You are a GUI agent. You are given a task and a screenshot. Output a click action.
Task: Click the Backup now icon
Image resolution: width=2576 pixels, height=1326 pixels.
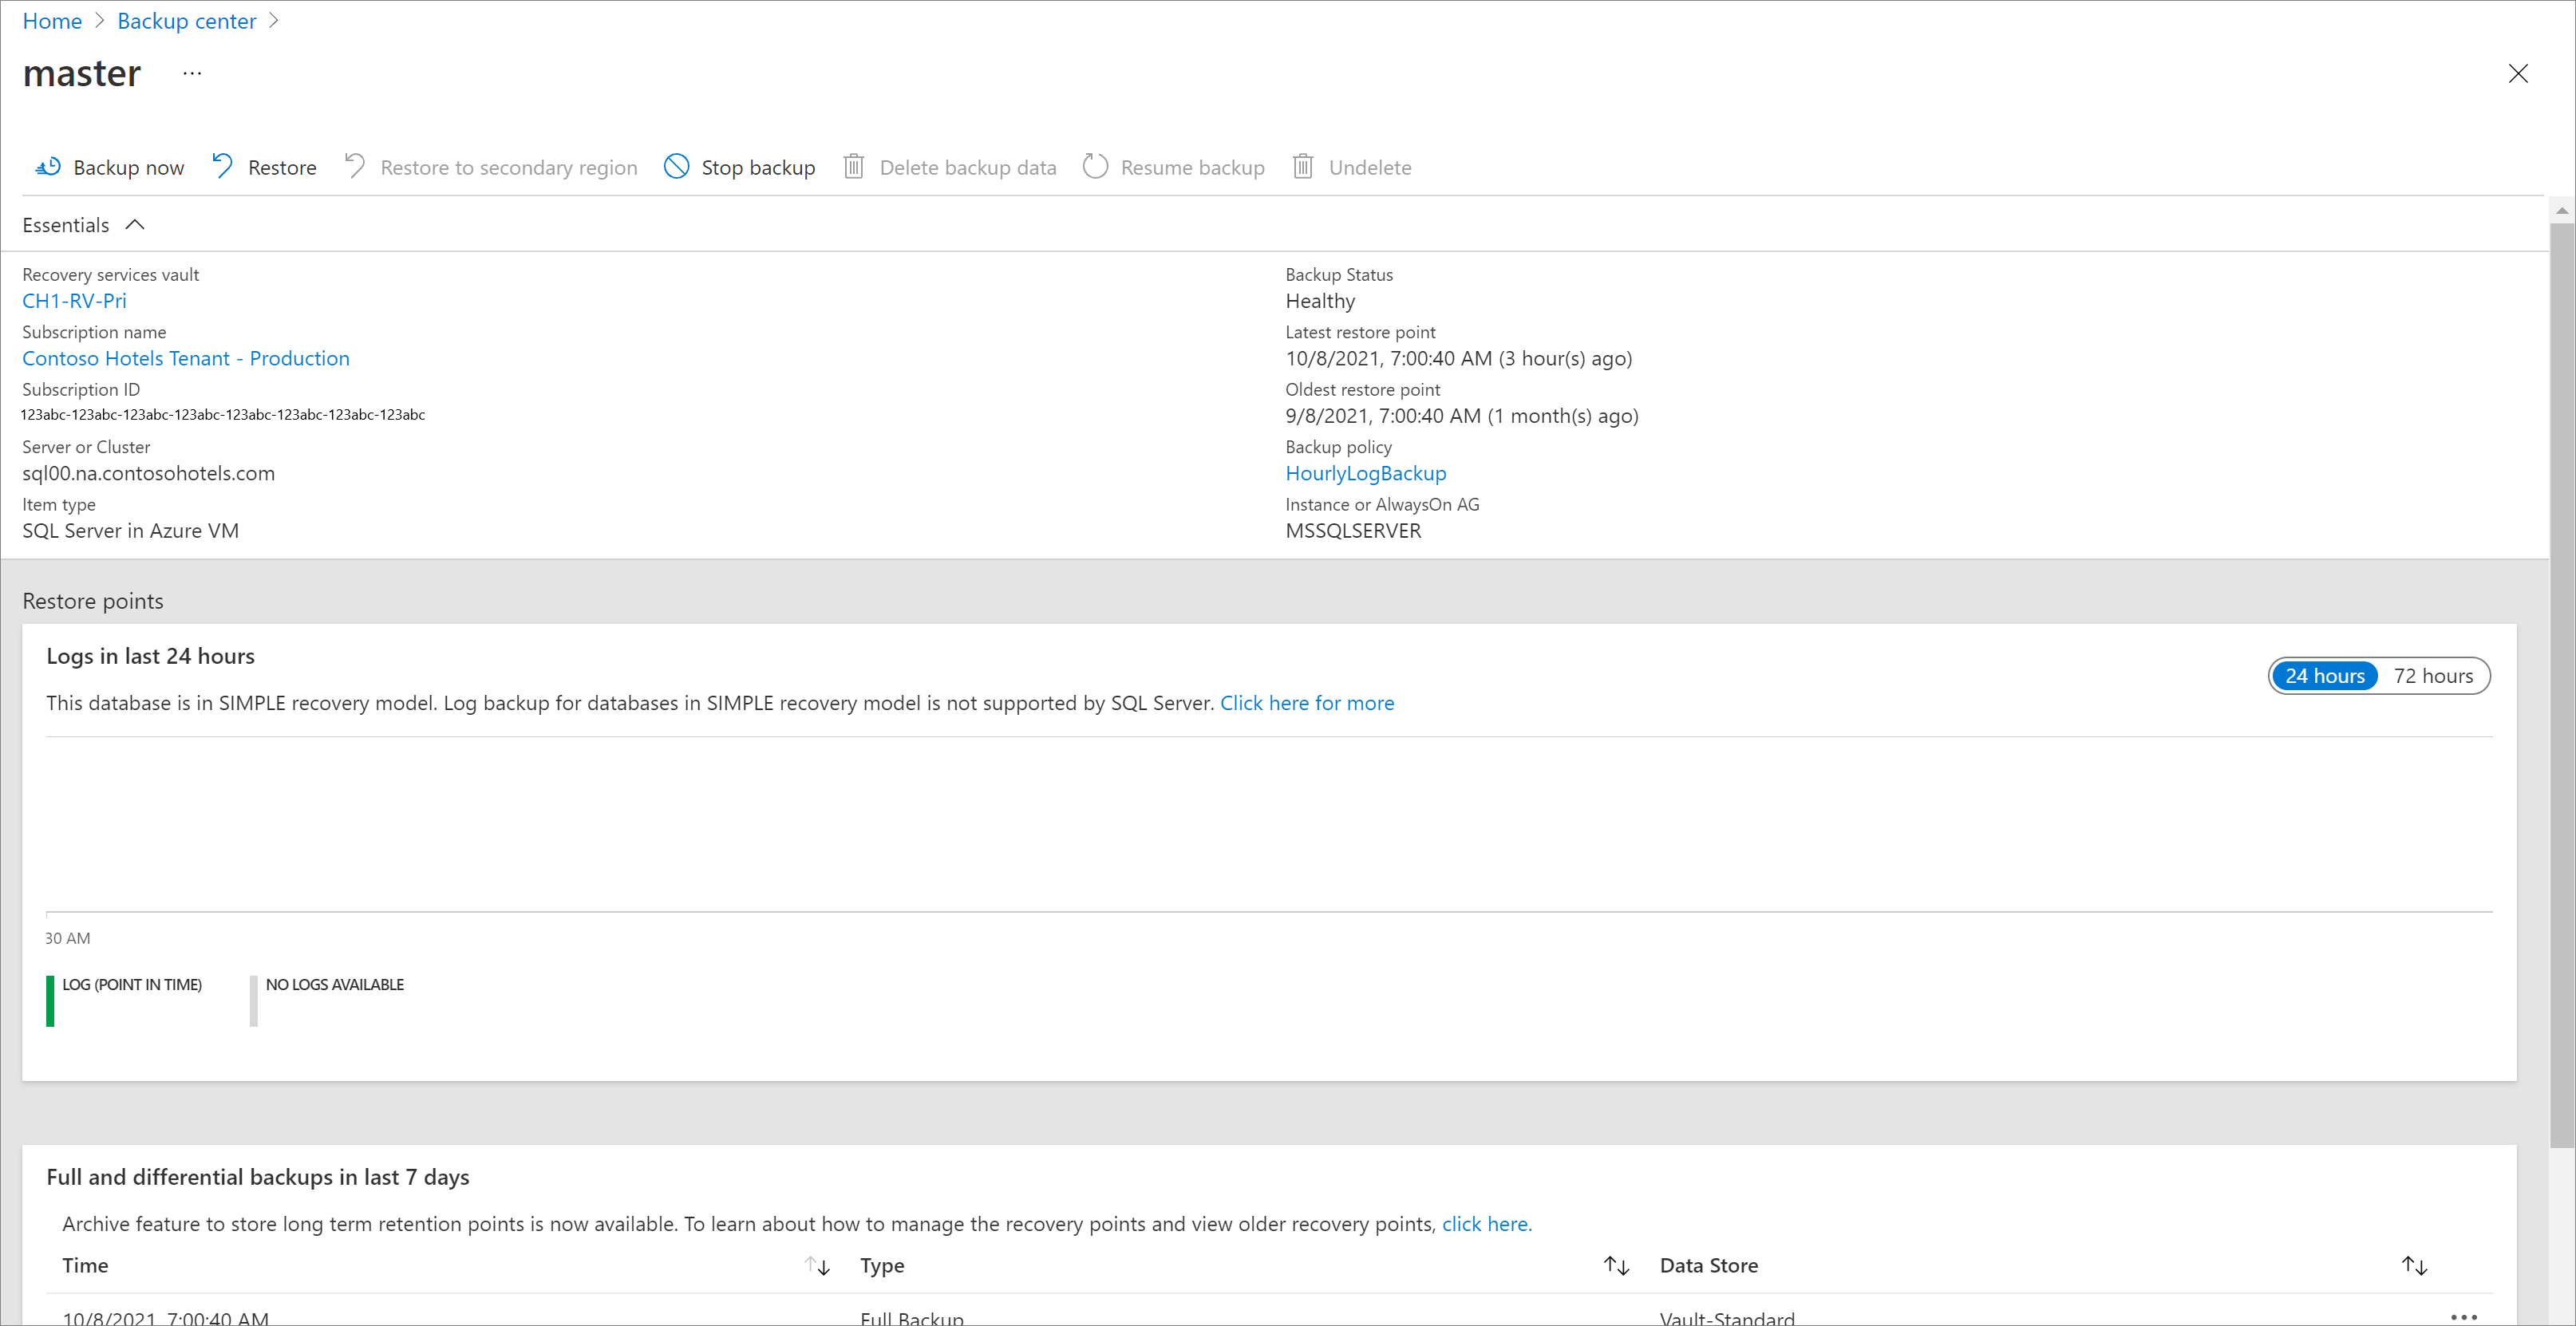pos(45,166)
